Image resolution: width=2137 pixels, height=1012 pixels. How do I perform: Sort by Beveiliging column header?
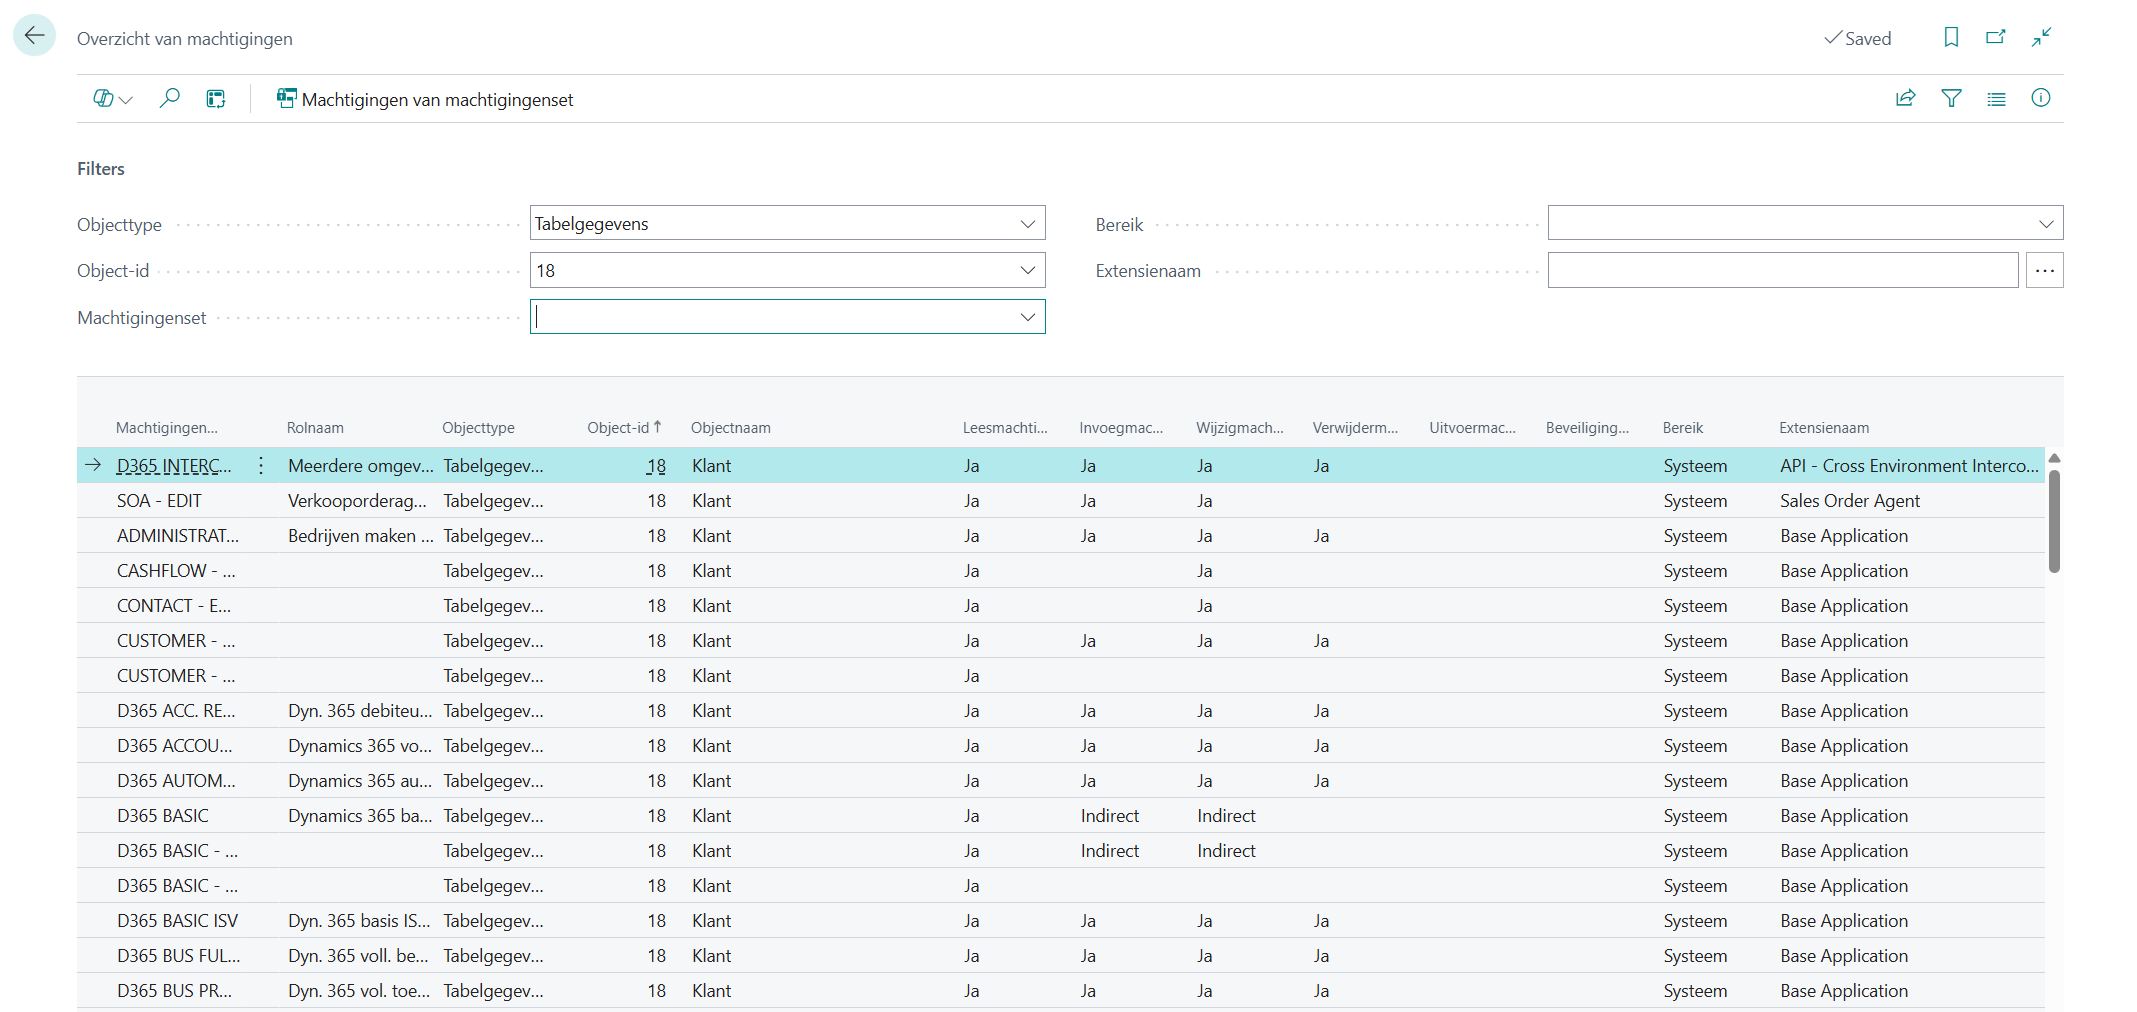[x=1587, y=427]
